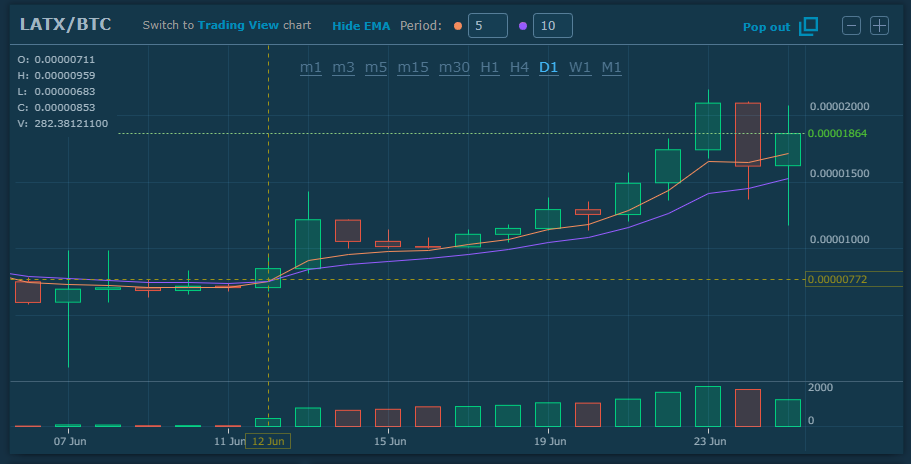Switch to the H1 hourly timeframe
The height and width of the screenshot is (464, 911).
(x=490, y=67)
